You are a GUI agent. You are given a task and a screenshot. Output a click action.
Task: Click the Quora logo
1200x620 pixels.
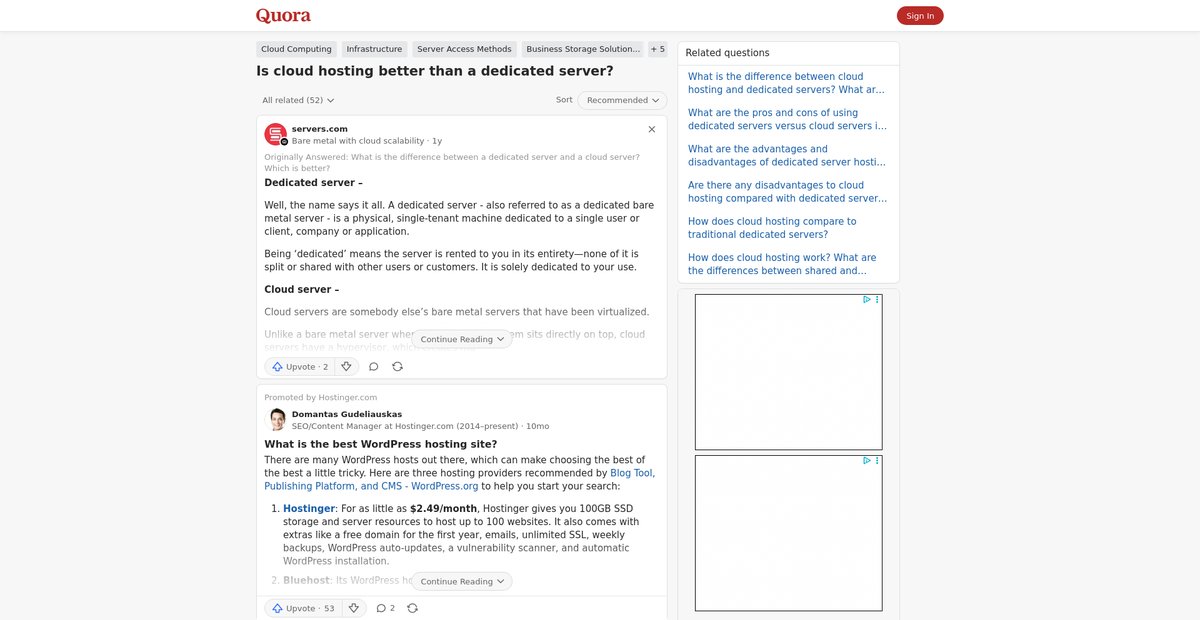click(283, 15)
